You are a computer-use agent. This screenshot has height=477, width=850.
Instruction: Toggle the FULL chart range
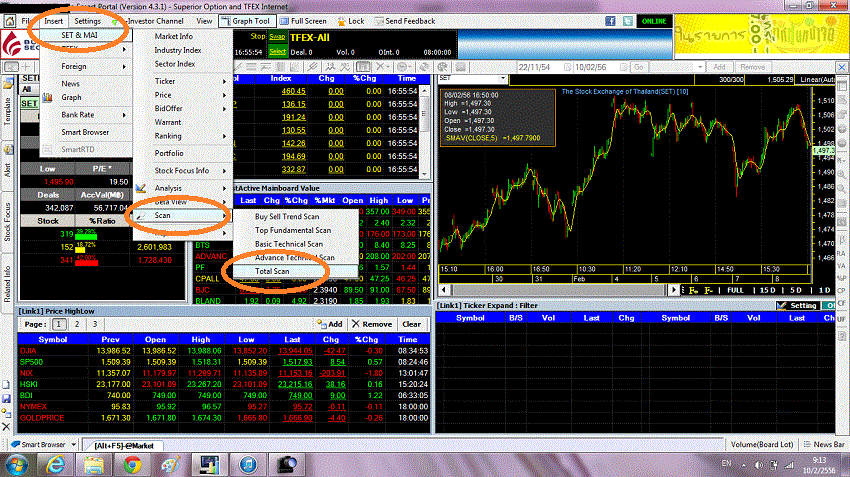[736, 290]
